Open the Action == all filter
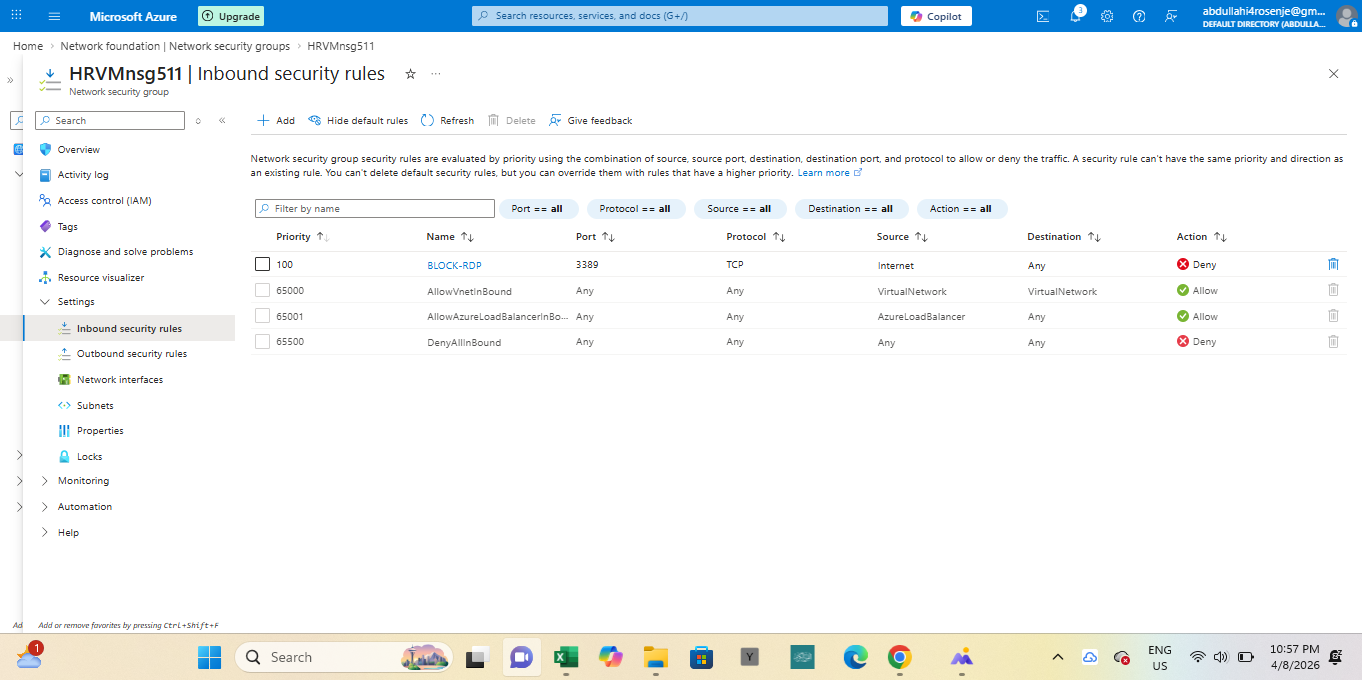 click(x=961, y=209)
